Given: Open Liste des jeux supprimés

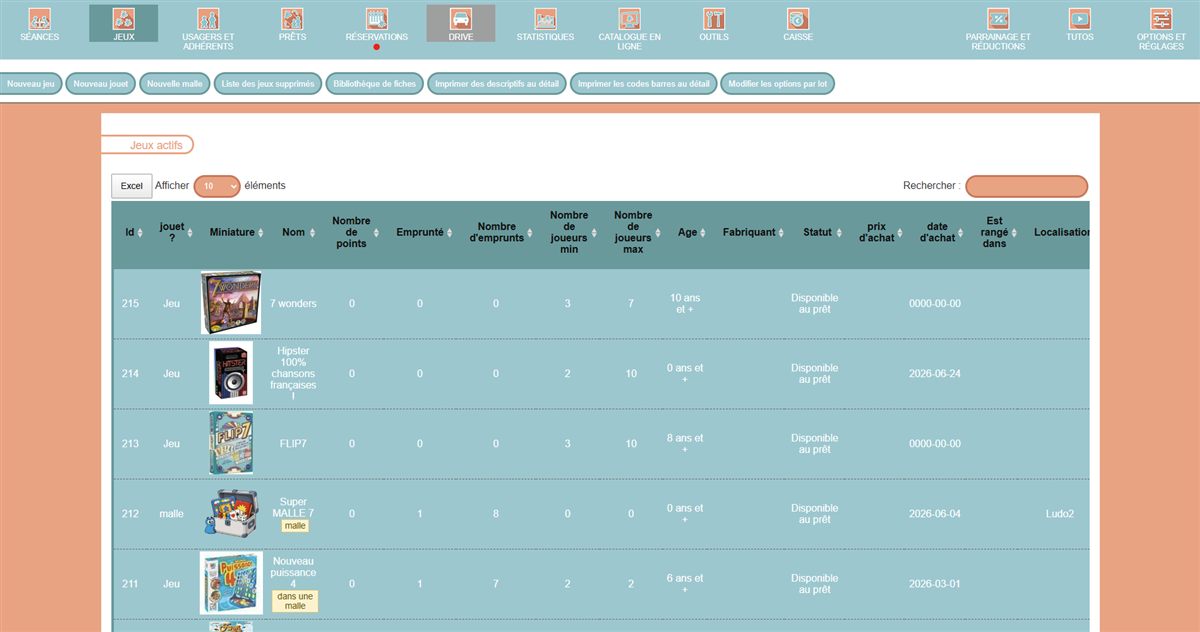Looking at the screenshot, I should [x=268, y=85].
